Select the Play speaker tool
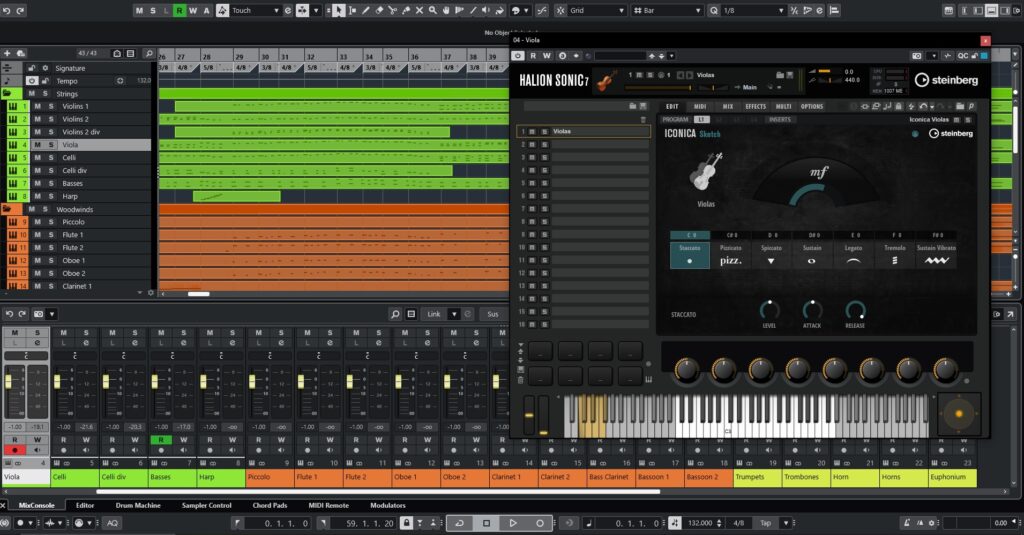1024x535 pixels. 486,10
